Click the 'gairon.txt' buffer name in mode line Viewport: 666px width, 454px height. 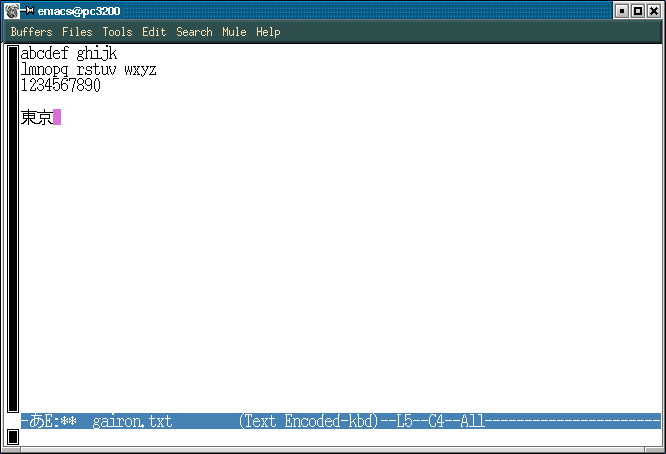(x=132, y=421)
